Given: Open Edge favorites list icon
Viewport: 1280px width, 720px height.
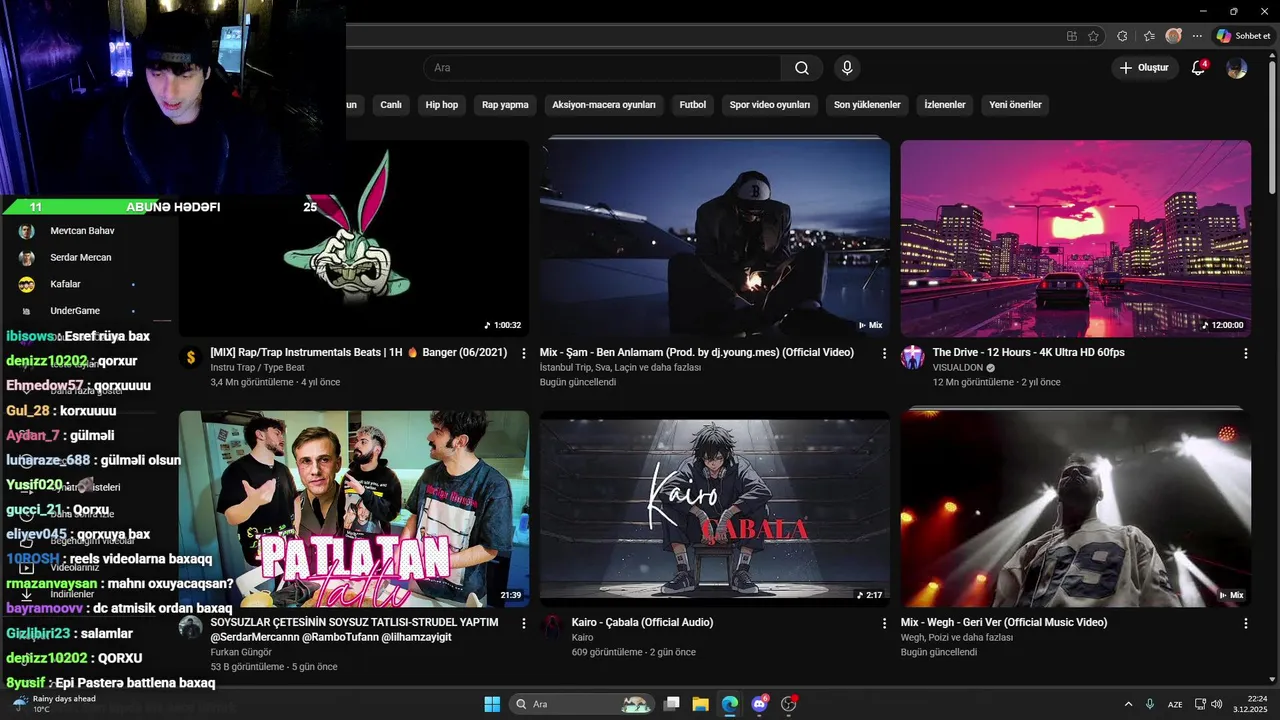Looking at the screenshot, I should [1149, 36].
